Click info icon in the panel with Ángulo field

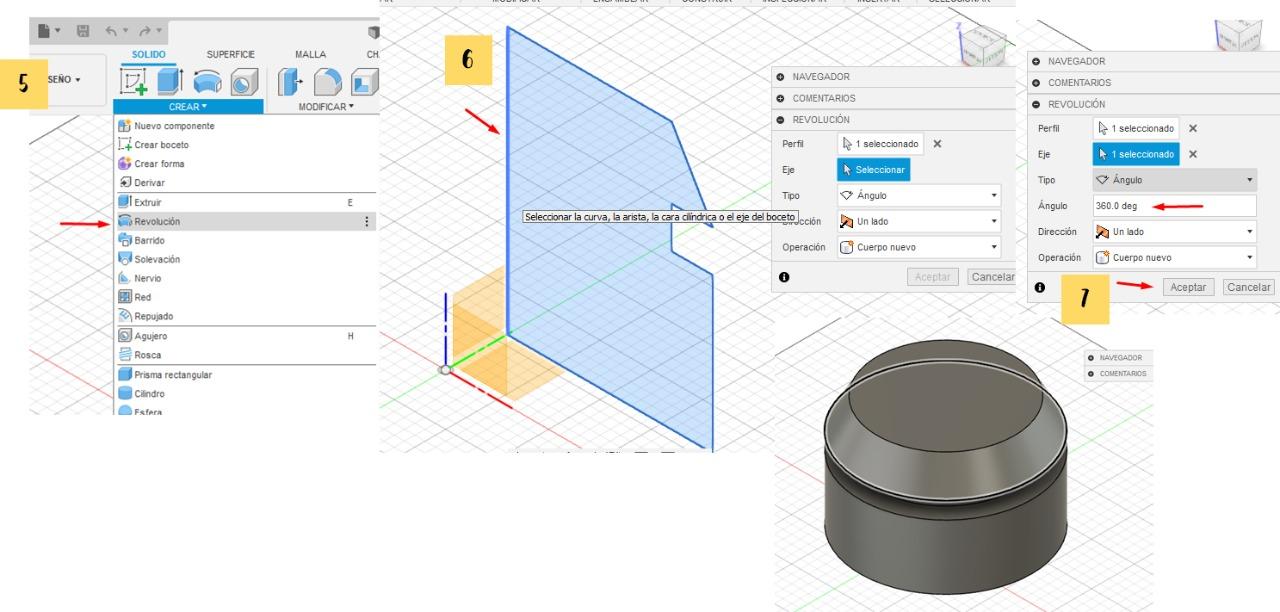(x=1040, y=287)
